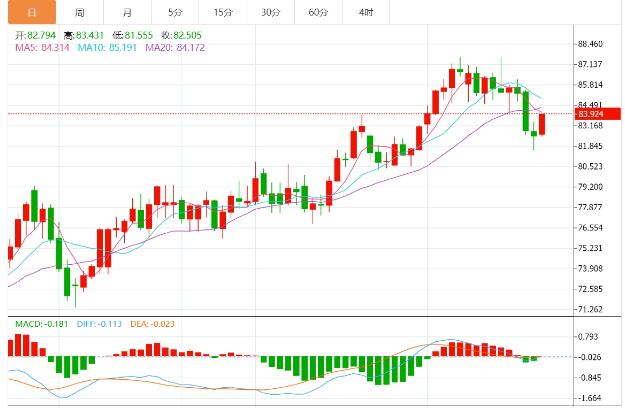Switch to the 5分 interval tab
This screenshot has height=417, width=625.
point(175,12)
